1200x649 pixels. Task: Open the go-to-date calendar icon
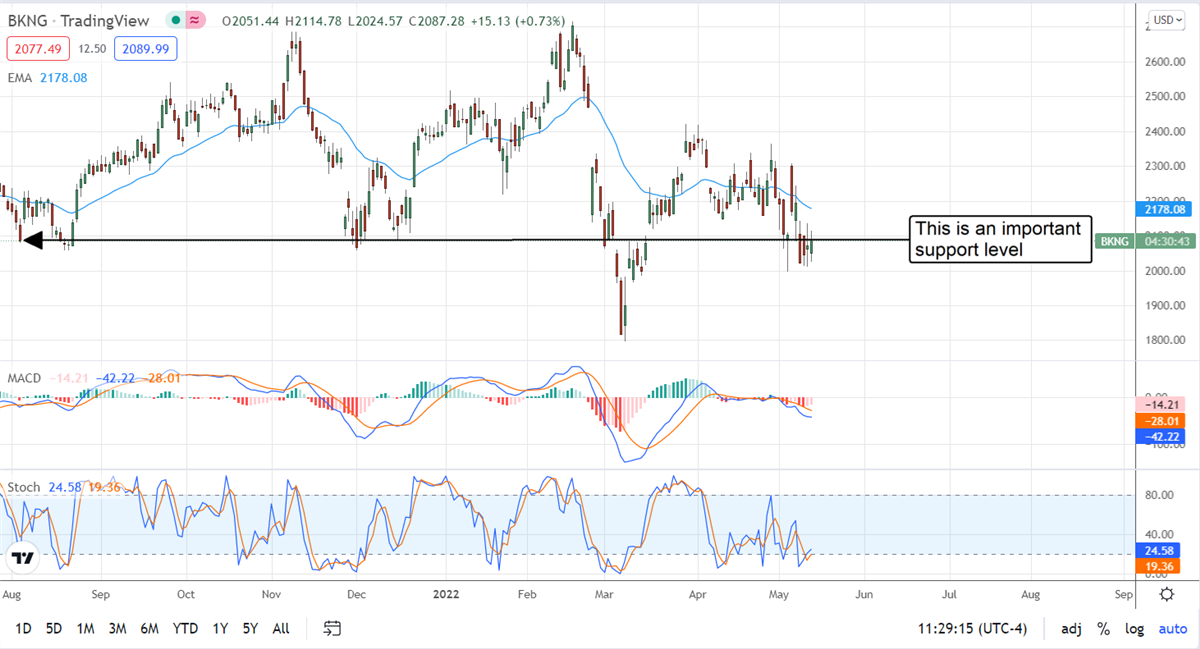pos(332,628)
